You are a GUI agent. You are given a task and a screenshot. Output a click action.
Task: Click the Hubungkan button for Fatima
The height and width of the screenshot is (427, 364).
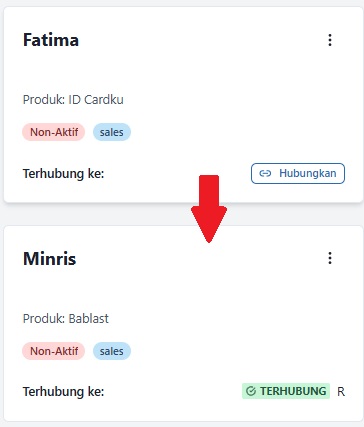tap(298, 173)
